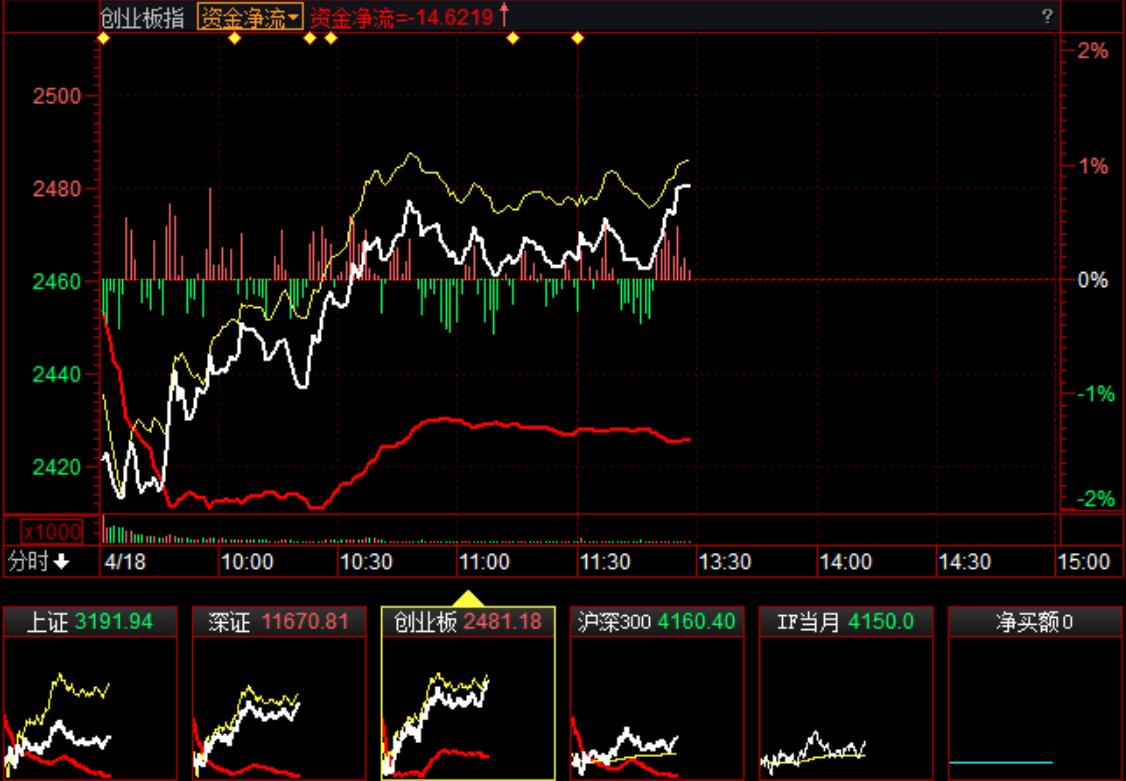
Task: Switch to the 上证 3191.94 index tab
Action: pos(90,622)
